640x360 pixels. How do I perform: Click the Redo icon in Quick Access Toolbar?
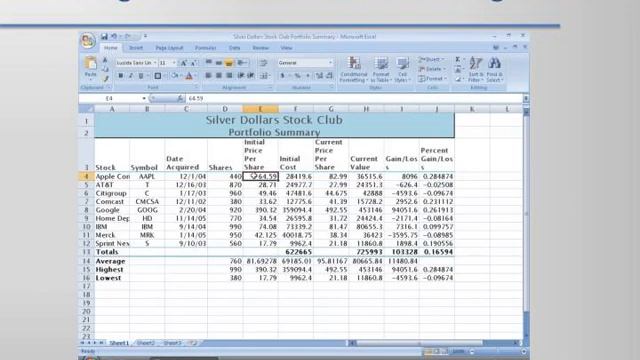click(128, 36)
